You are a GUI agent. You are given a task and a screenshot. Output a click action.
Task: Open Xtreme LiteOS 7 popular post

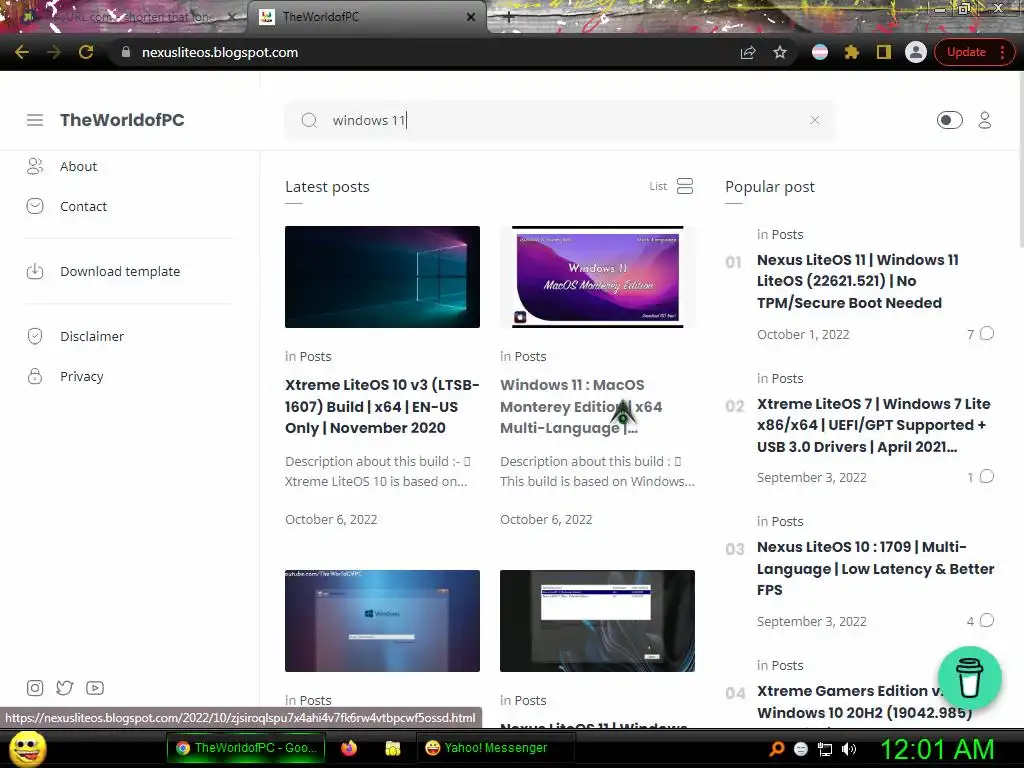coord(873,425)
